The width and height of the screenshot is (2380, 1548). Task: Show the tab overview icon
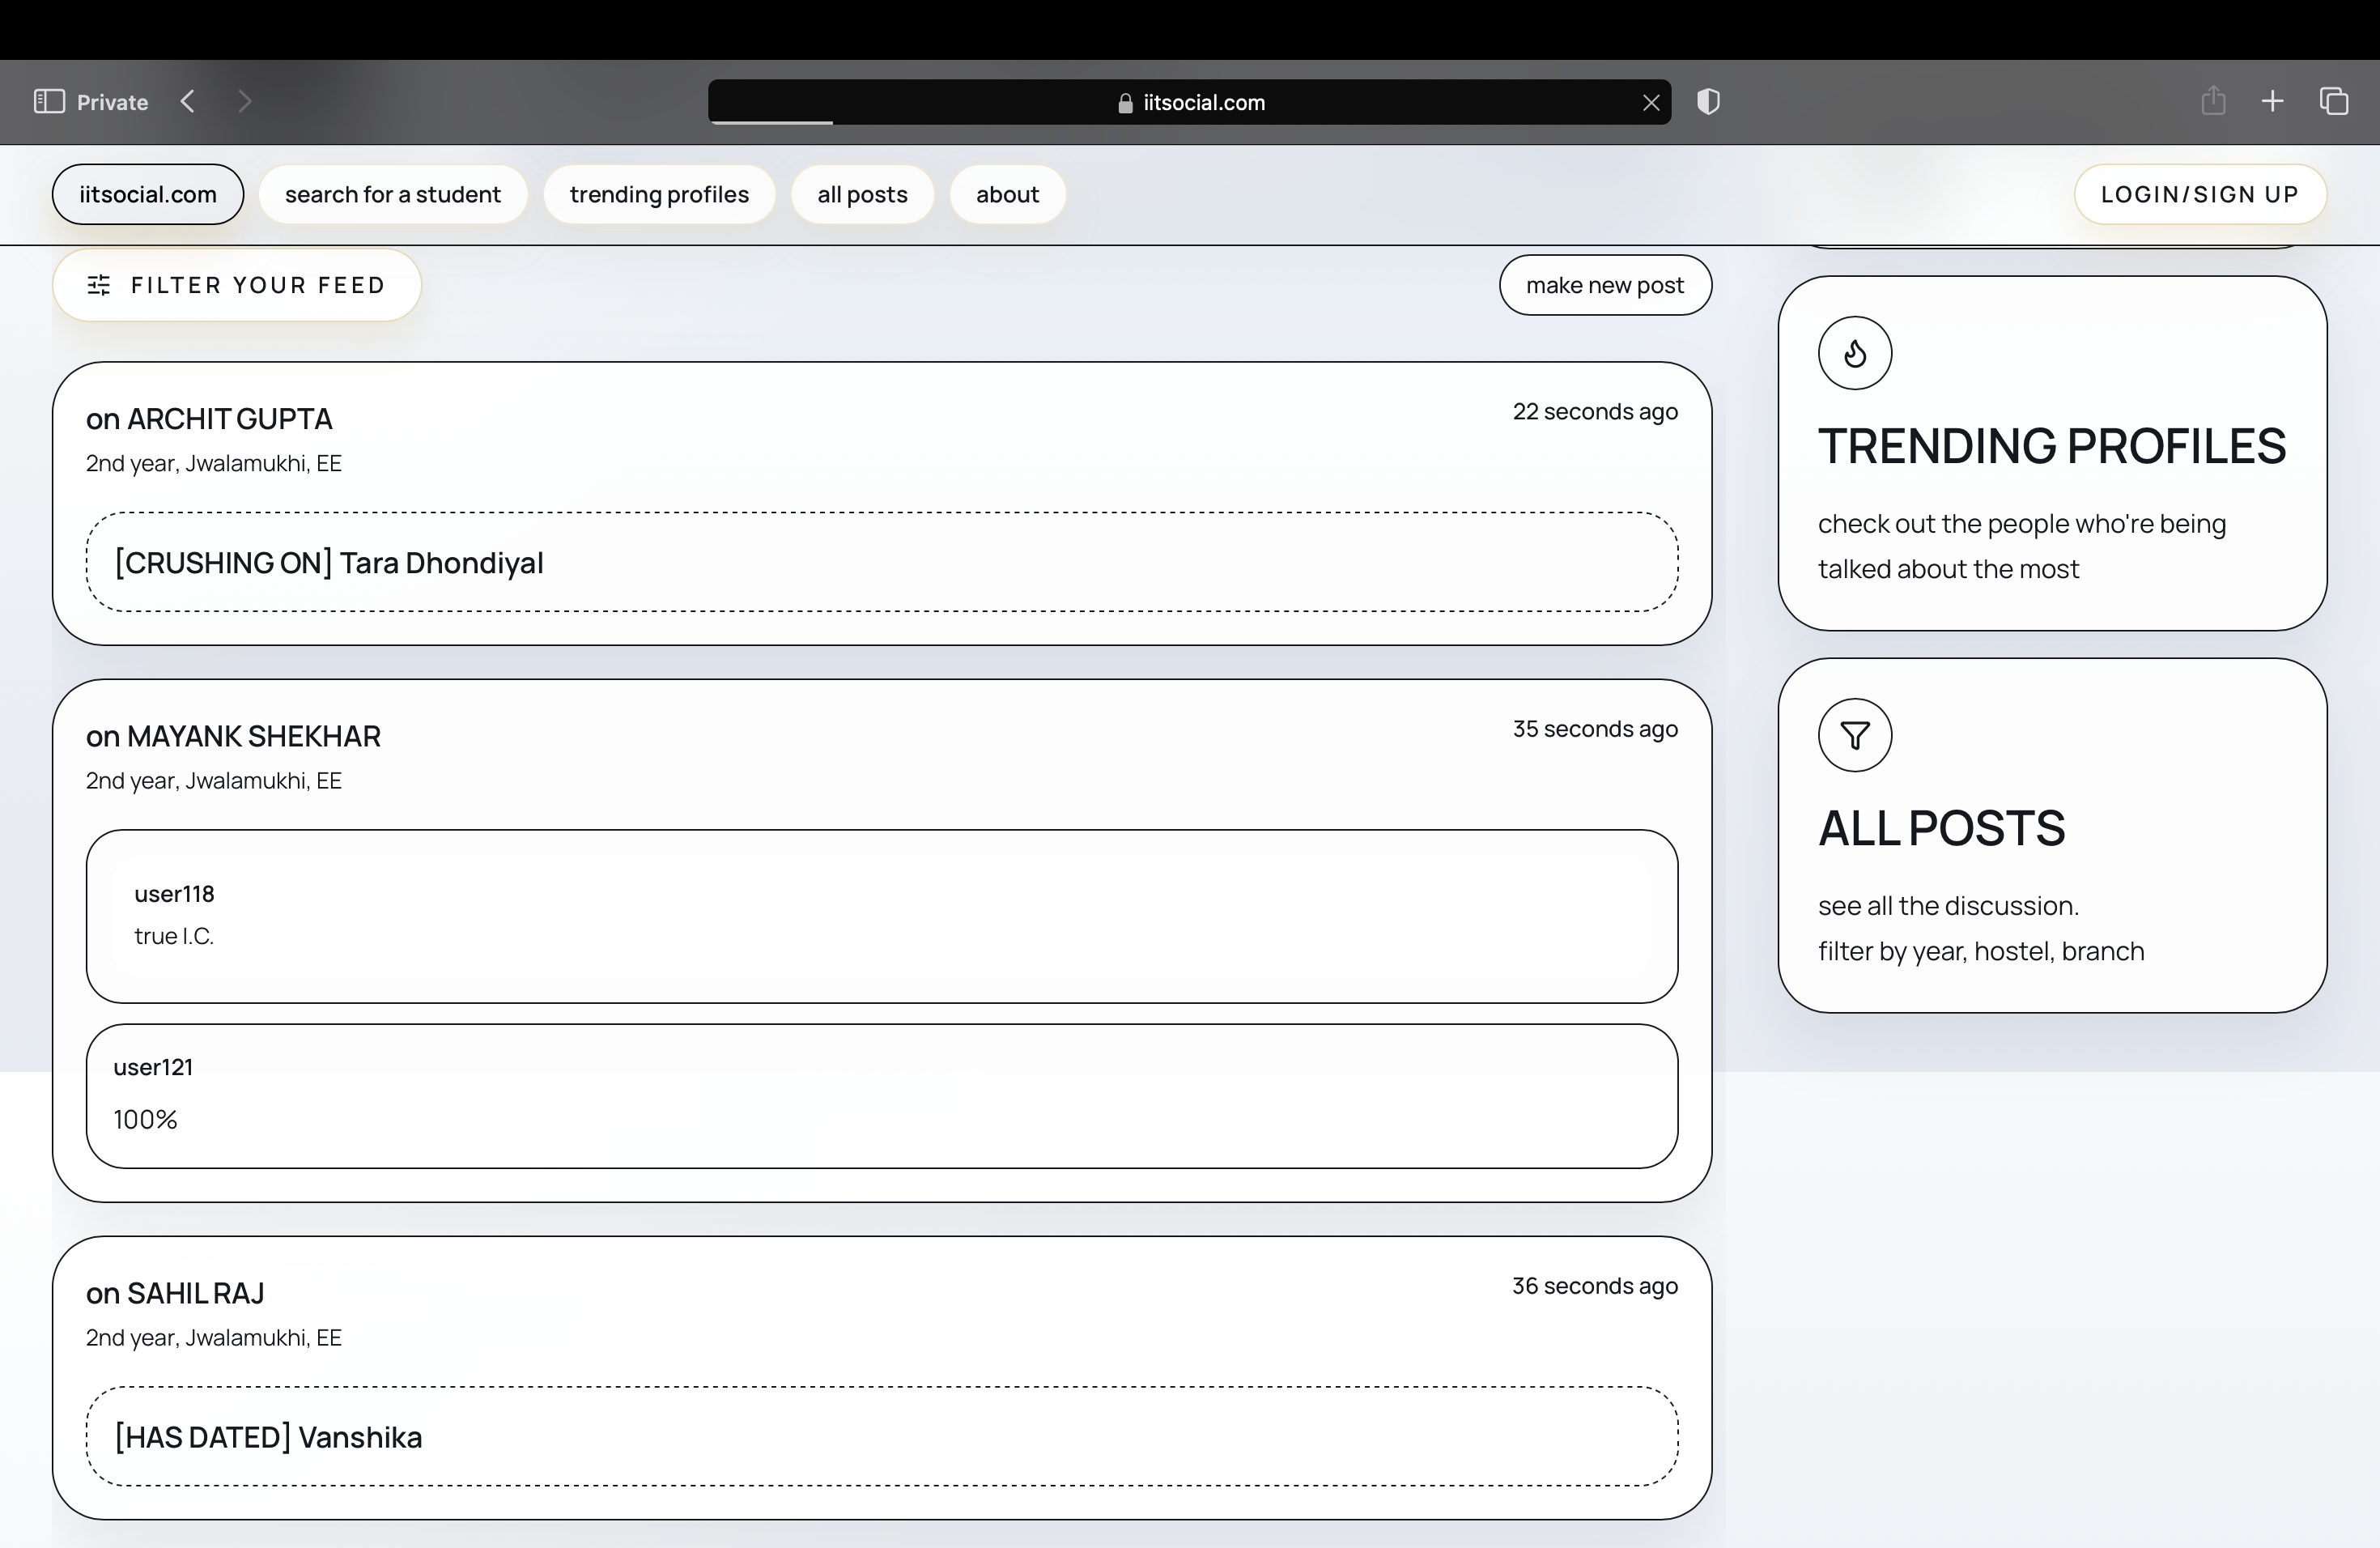point(2334,101)
